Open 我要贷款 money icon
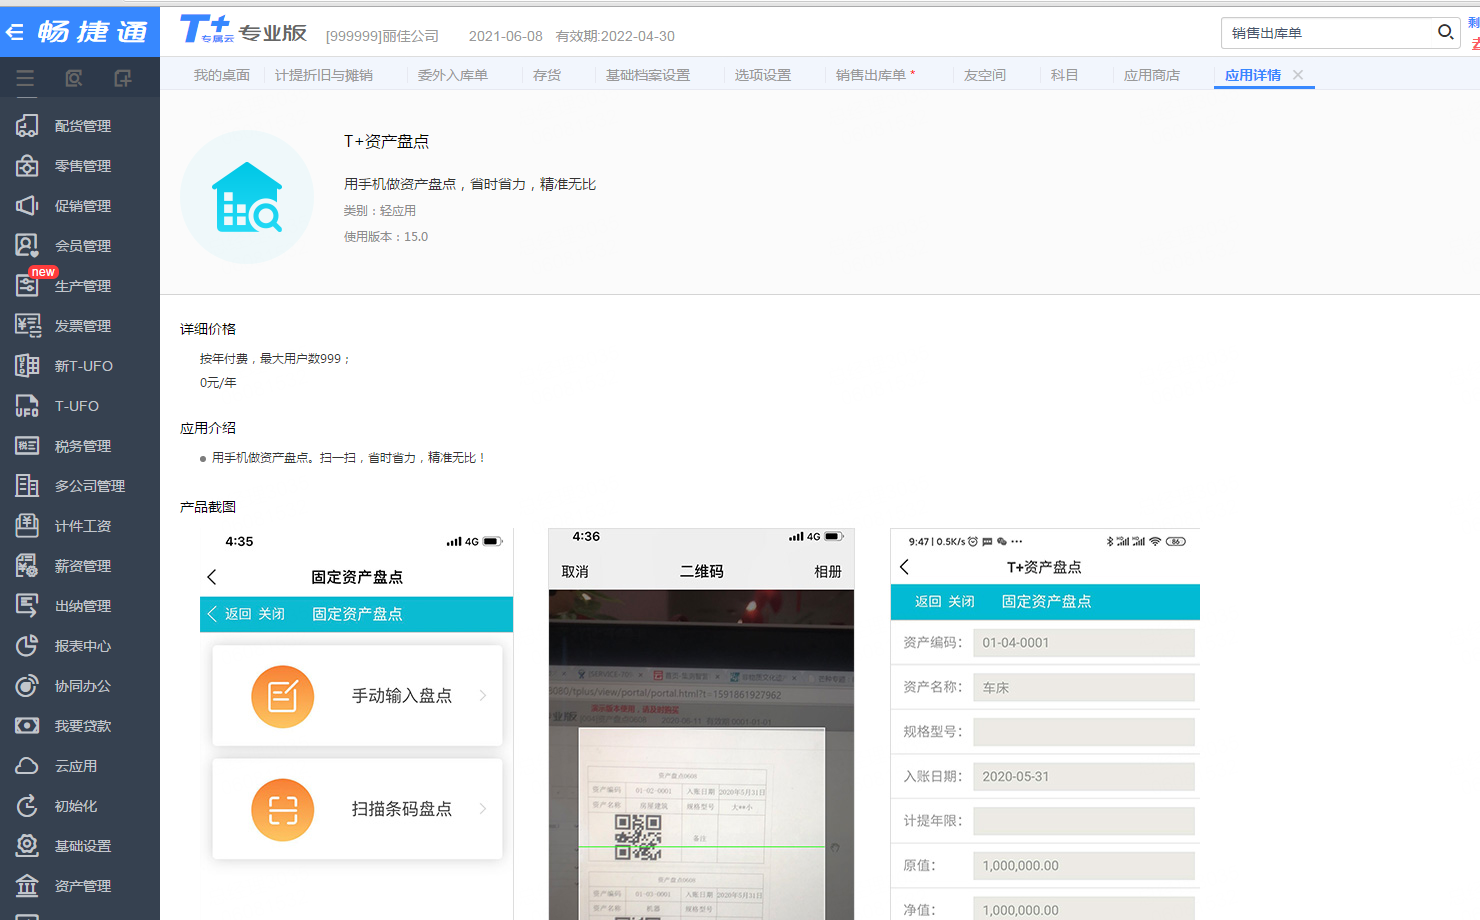This screenshot has width=1480, height=920. (27, 726)
